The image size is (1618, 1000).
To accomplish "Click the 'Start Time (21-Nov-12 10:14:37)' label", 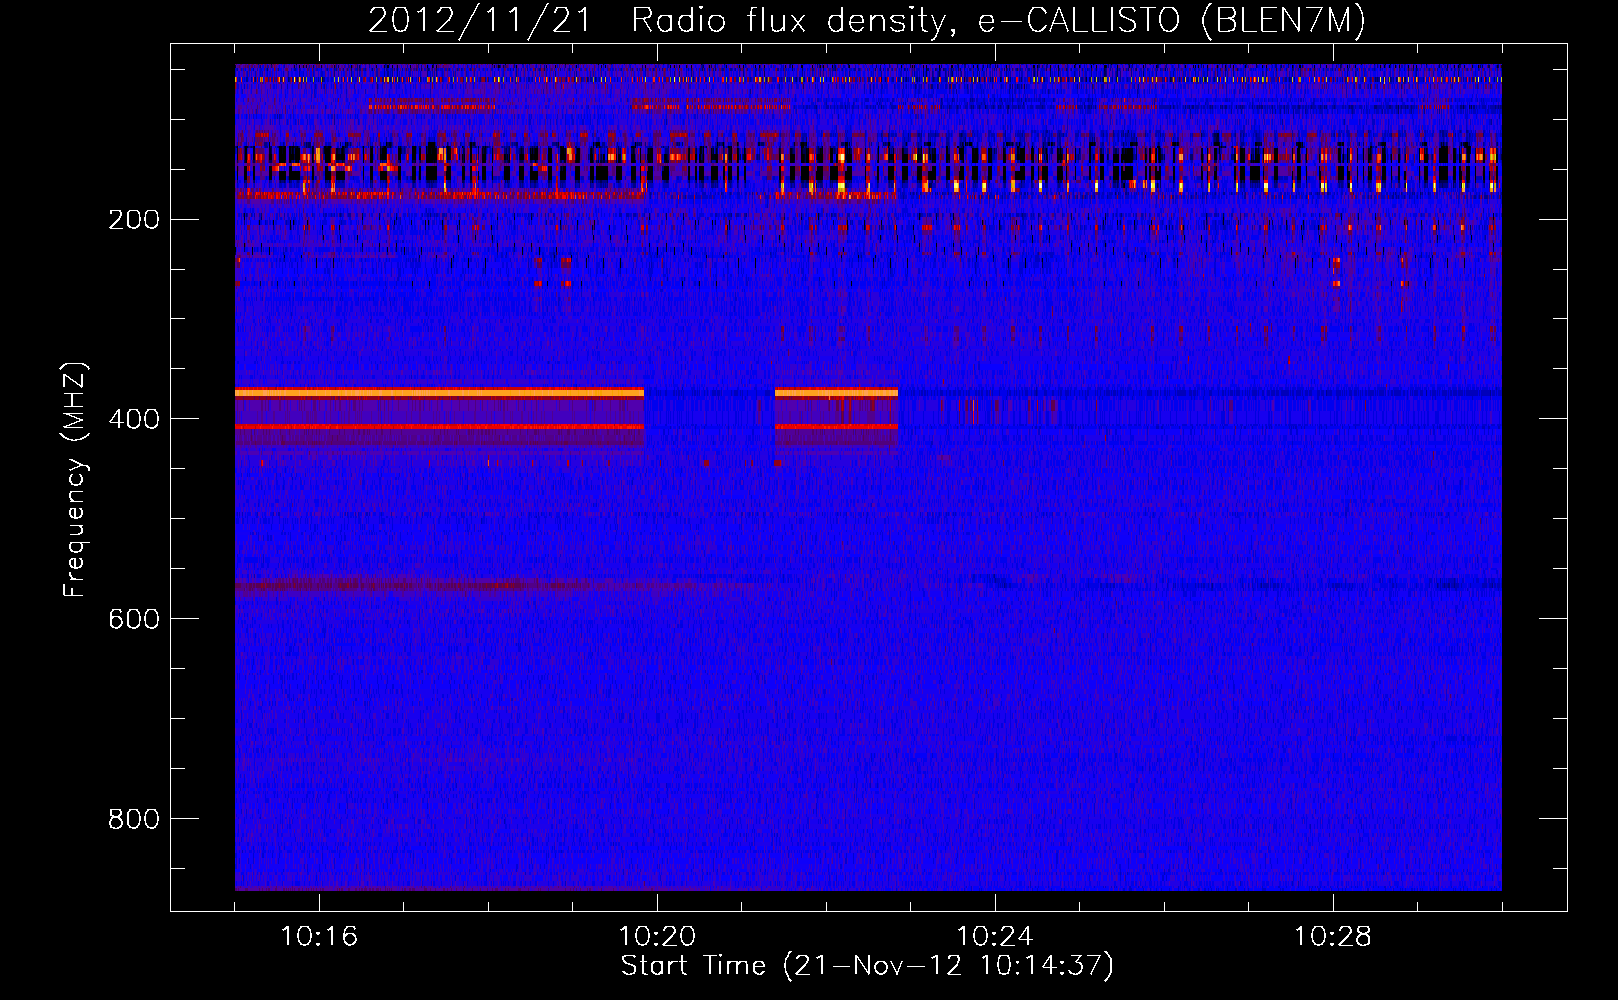I will [x=867, y=966].
